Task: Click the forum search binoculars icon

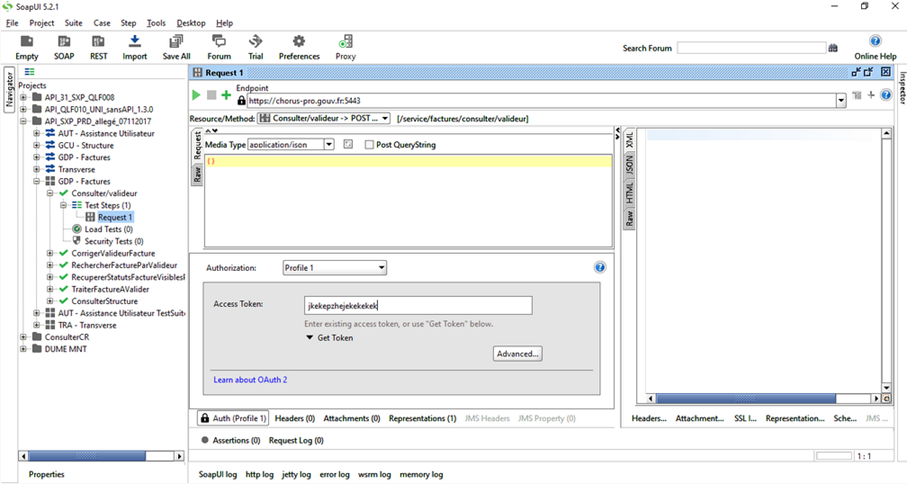Action: tap(833, 48)
